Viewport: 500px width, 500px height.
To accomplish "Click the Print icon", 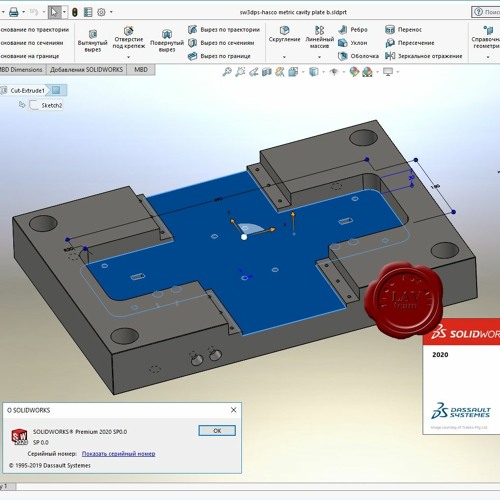I will point(14,12).
